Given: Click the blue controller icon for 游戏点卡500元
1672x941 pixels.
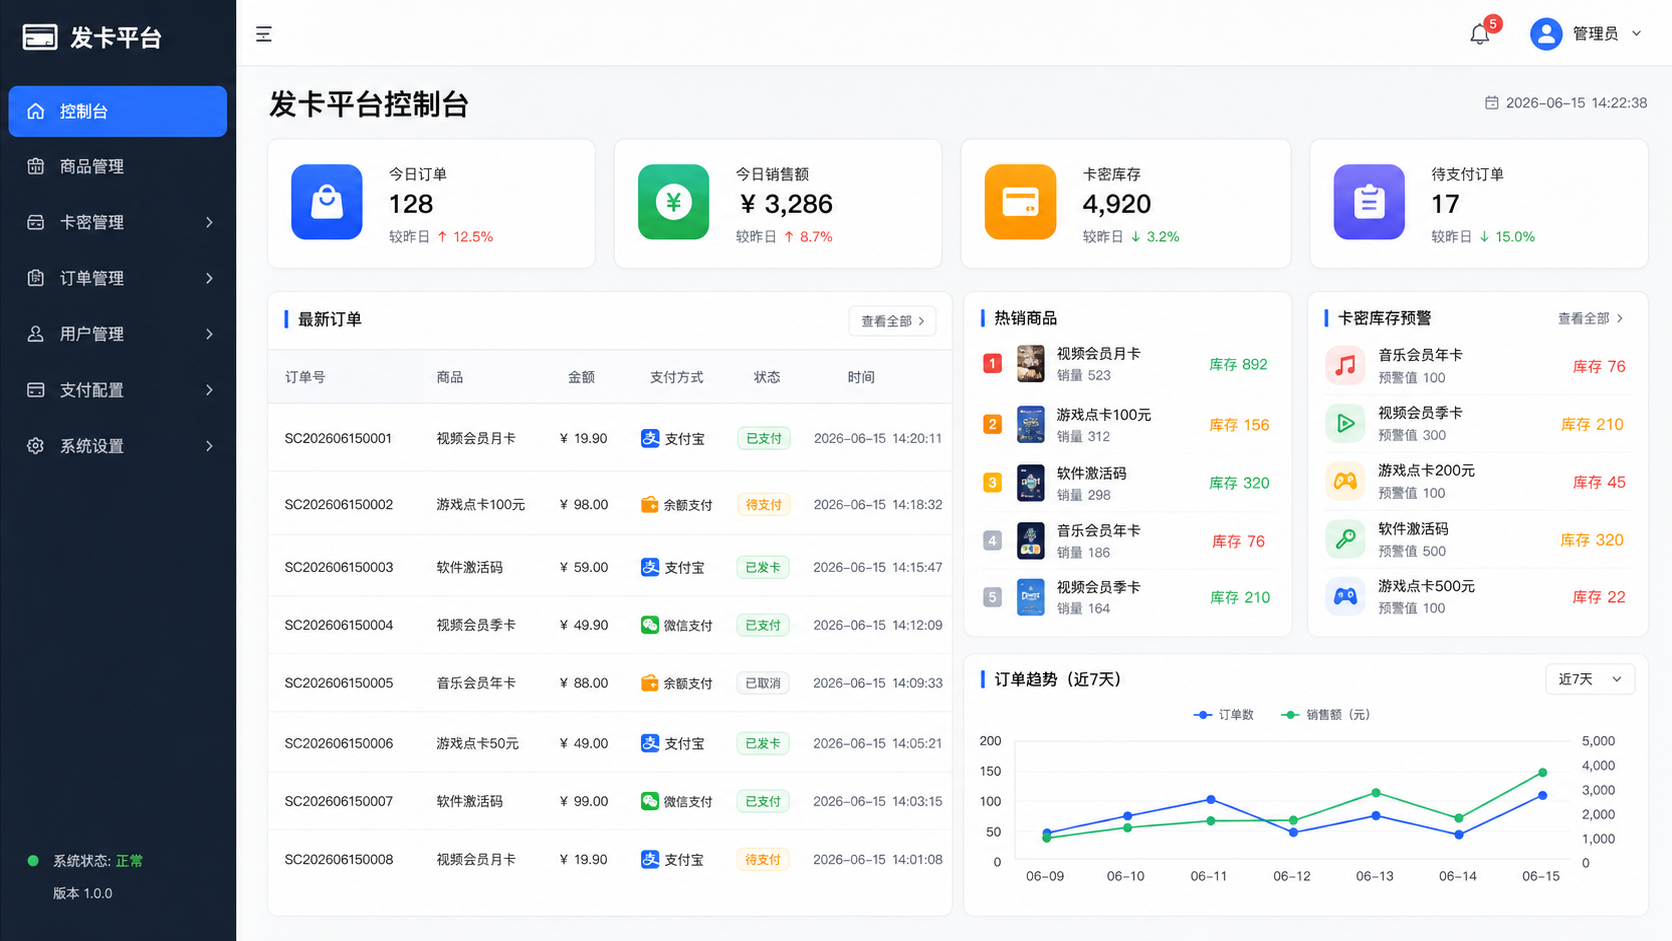Looking at the screenshot, I should (1345, 597).
